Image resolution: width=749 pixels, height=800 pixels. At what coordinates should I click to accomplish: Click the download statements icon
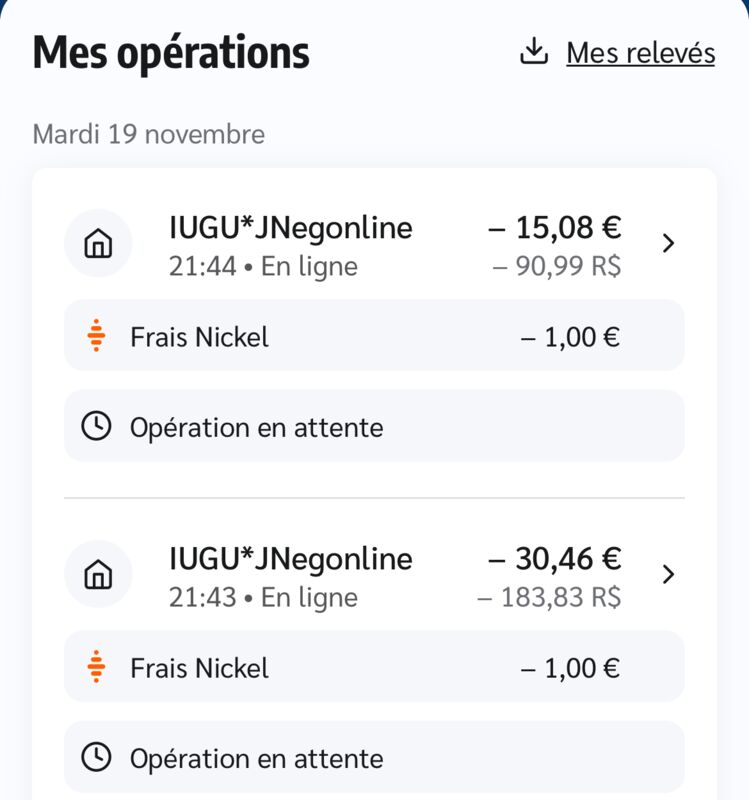[534, 51]
